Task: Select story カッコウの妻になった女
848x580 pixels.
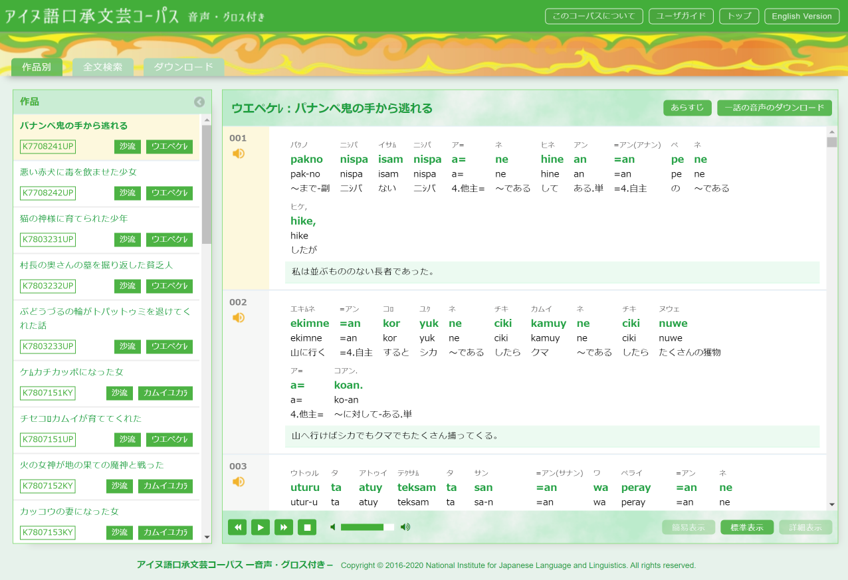Action: click(69, 512)
